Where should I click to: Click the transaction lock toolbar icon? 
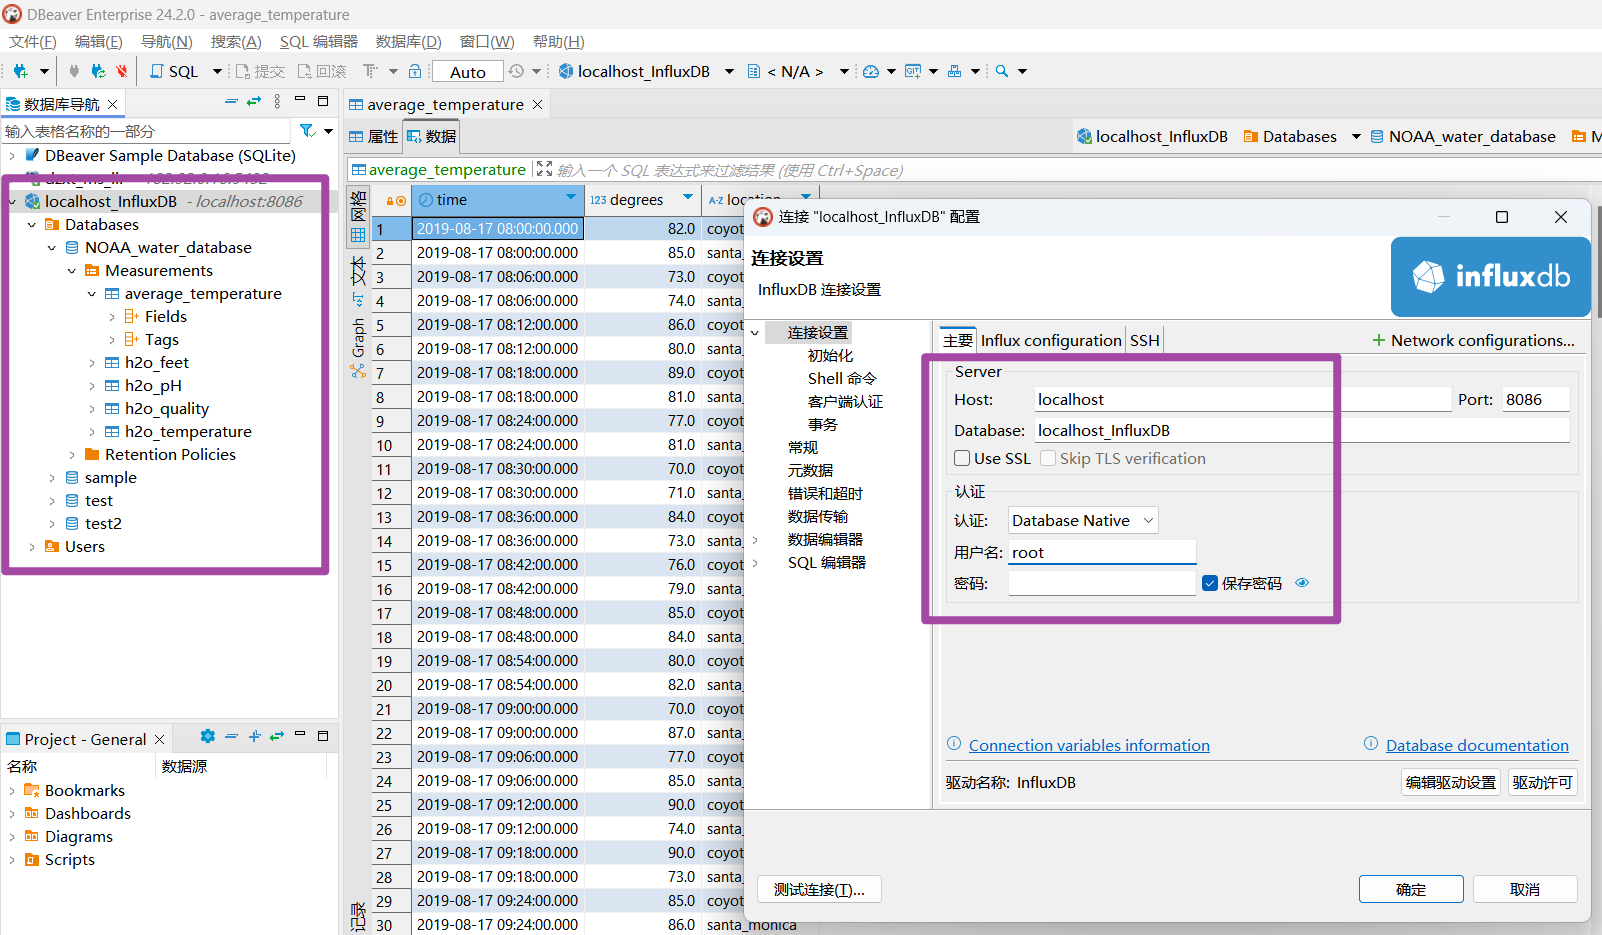coord(415,71)
